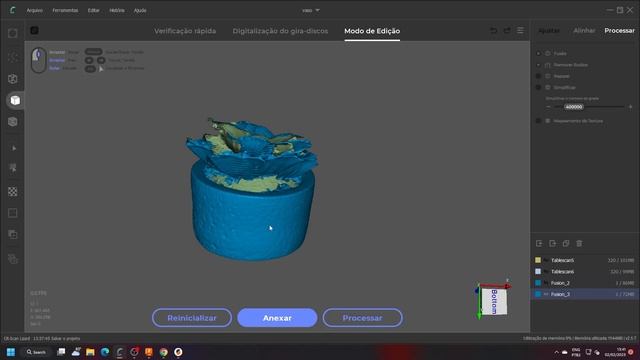Open the Arquivo menu

pyautogui.click(x=35, y=10)
